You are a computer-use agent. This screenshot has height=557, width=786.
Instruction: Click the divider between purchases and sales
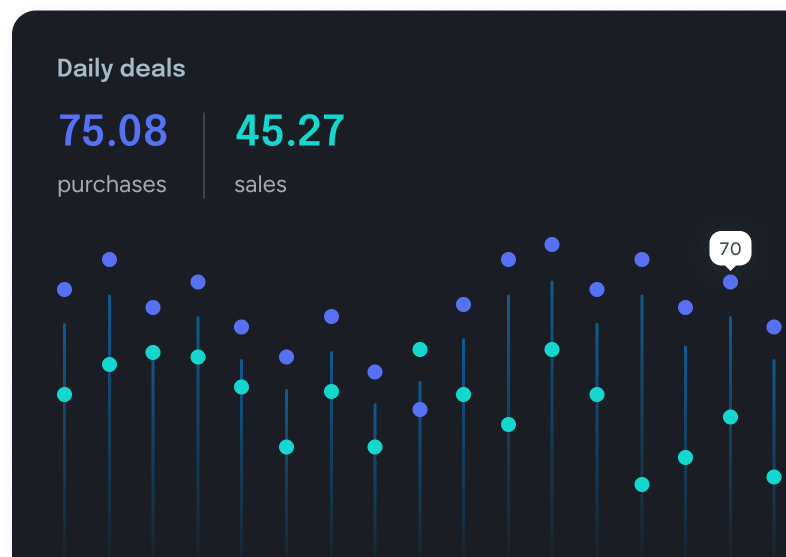tap(204, 155)
